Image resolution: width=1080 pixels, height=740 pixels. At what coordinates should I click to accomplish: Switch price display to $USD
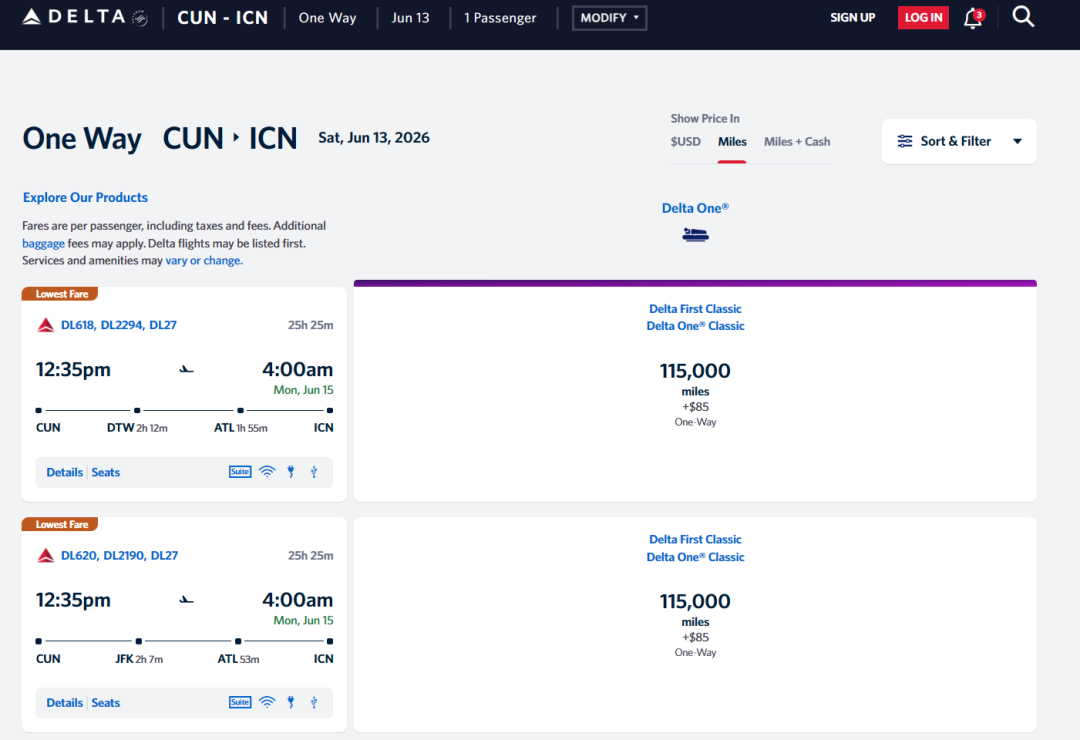pyautogui.click(x=685, y=141)
